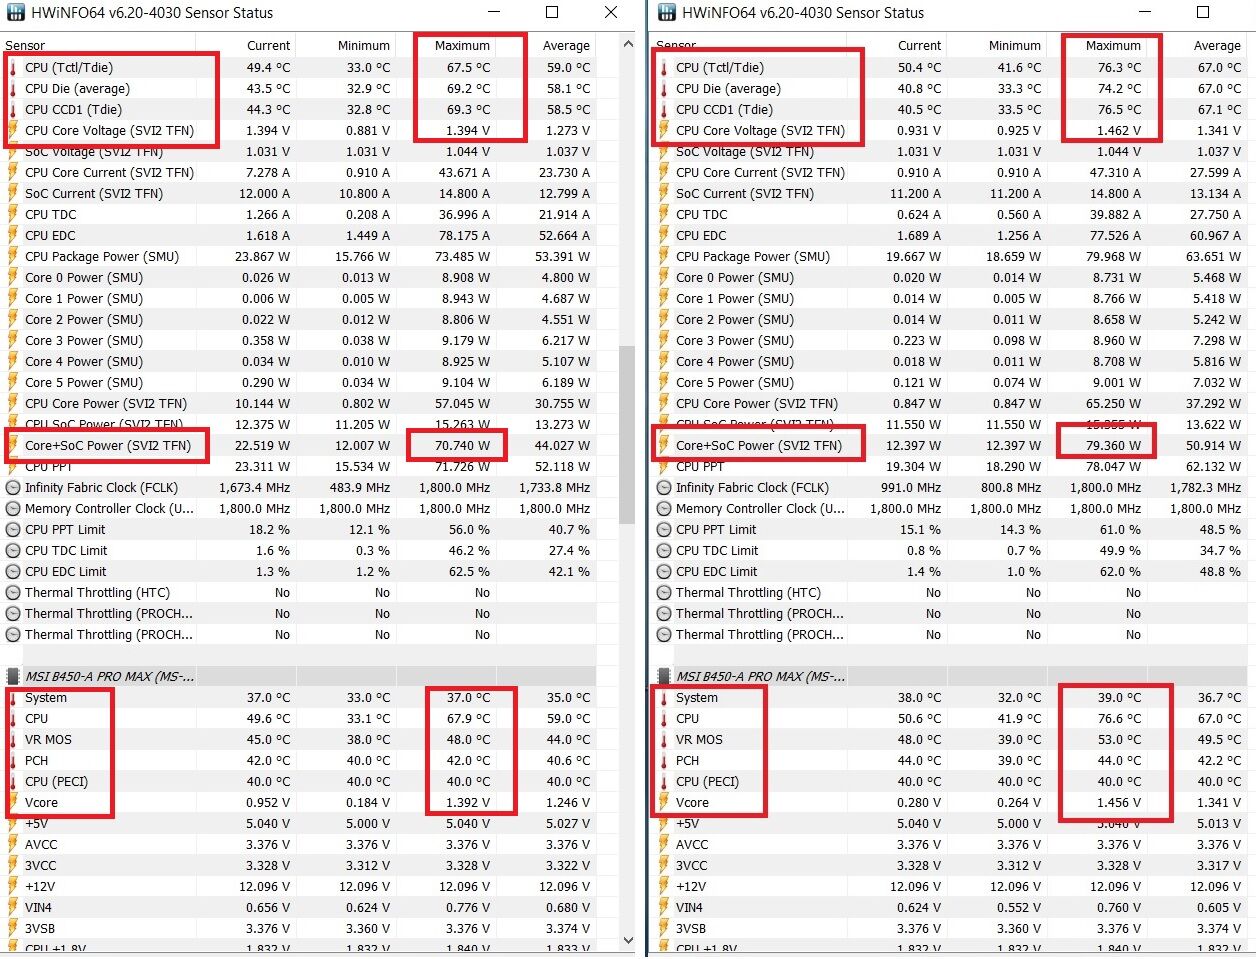Image resolution: width=1256 pixels, height=959 pixels.
Task: Click 79.360 W maximum value in right window
Action: click(x=1113, y=446)
